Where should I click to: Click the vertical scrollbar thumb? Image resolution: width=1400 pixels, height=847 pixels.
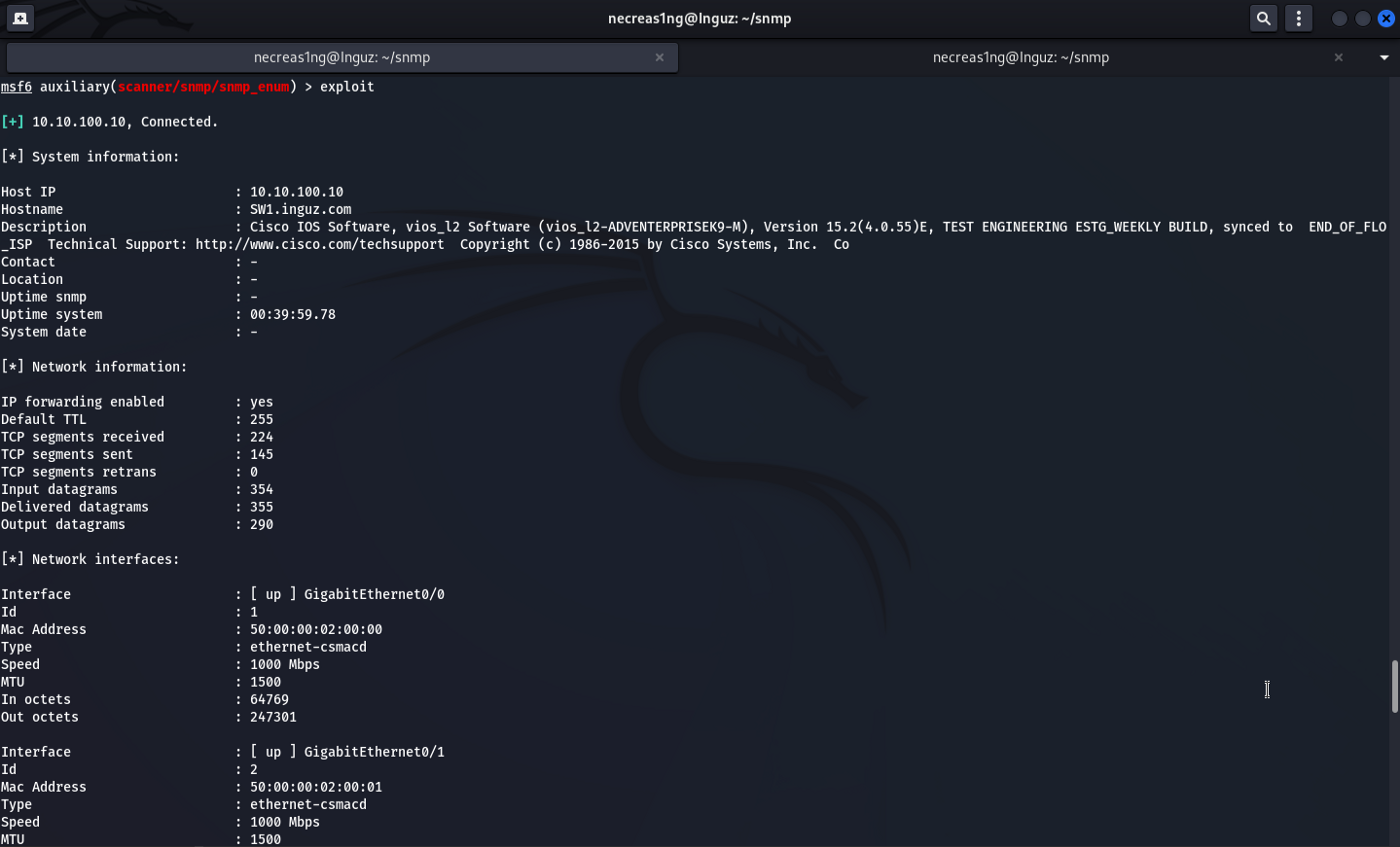tap(1395, 686)
